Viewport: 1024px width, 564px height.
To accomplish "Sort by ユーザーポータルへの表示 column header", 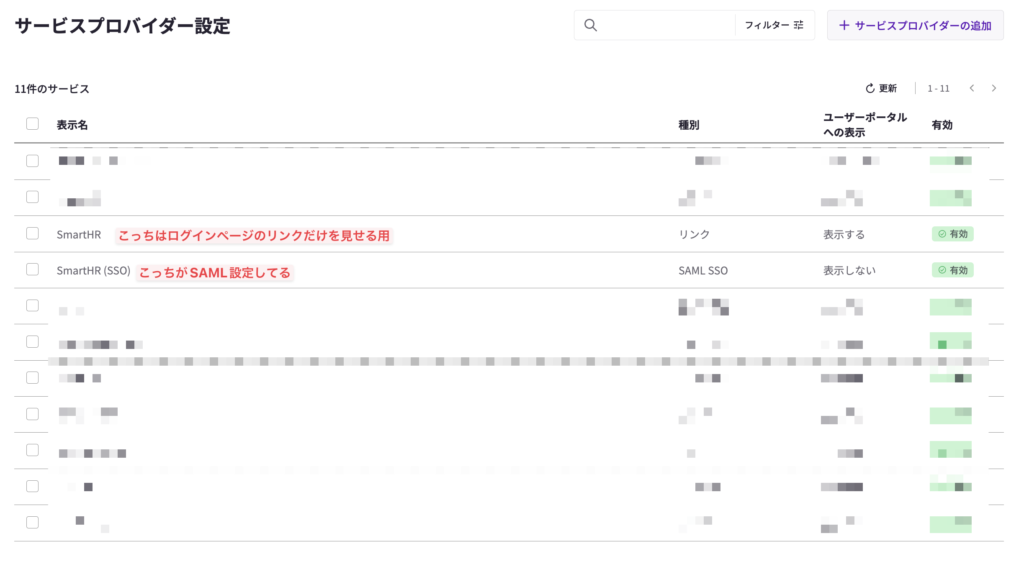I will click(x=858, y=125).
